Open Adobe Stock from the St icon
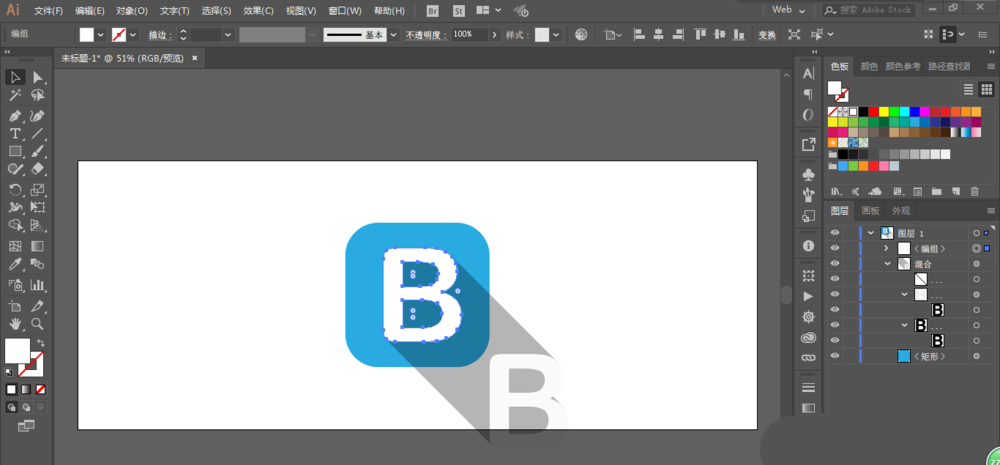Screen dimensions: 1000x465 (x=459, y=11)
